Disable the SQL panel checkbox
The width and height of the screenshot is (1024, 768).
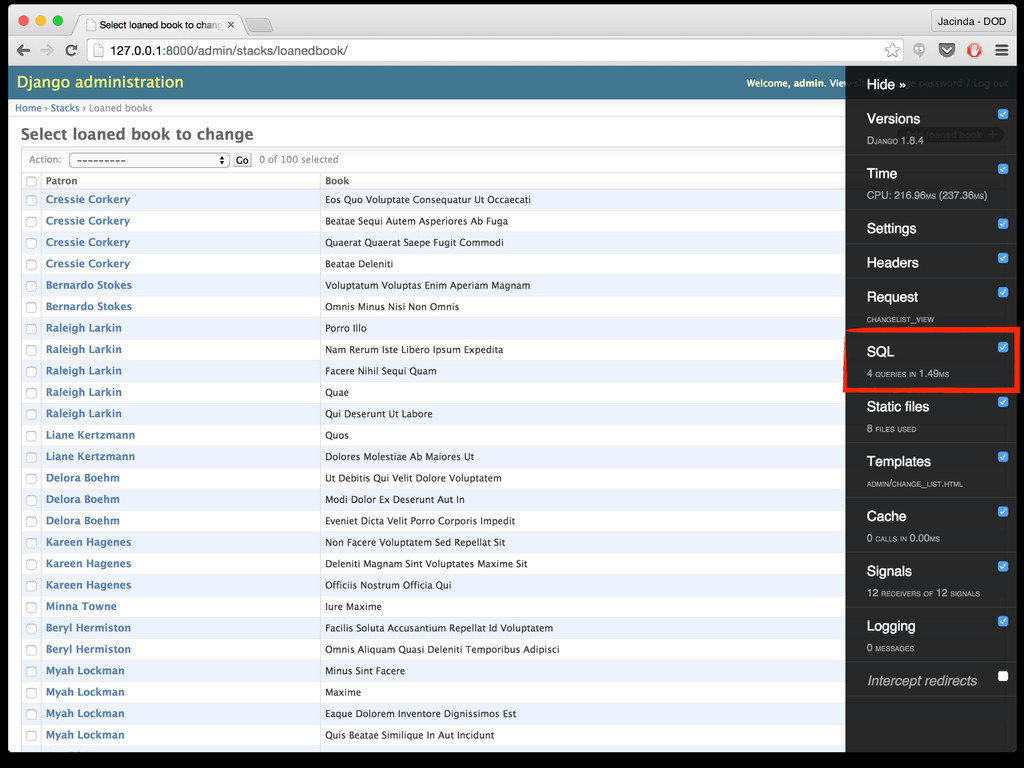pos(1003,347)
